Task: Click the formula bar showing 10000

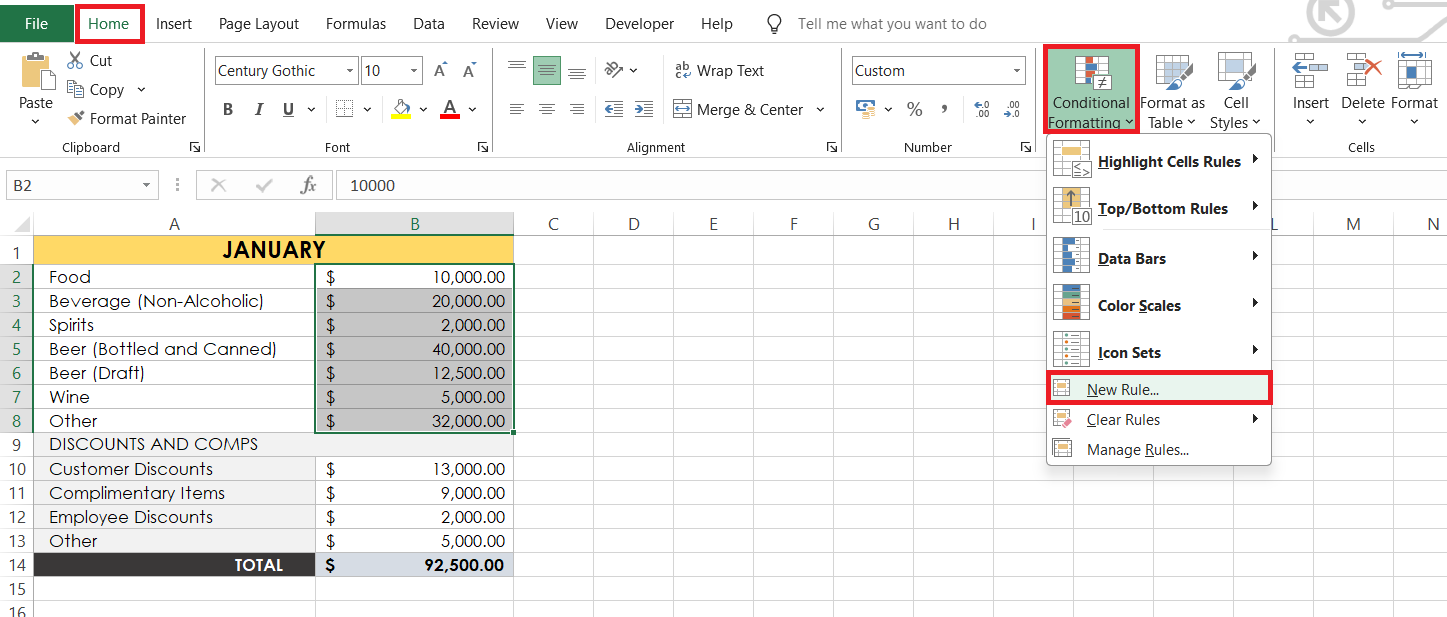Action: click(x=891, y=185)
